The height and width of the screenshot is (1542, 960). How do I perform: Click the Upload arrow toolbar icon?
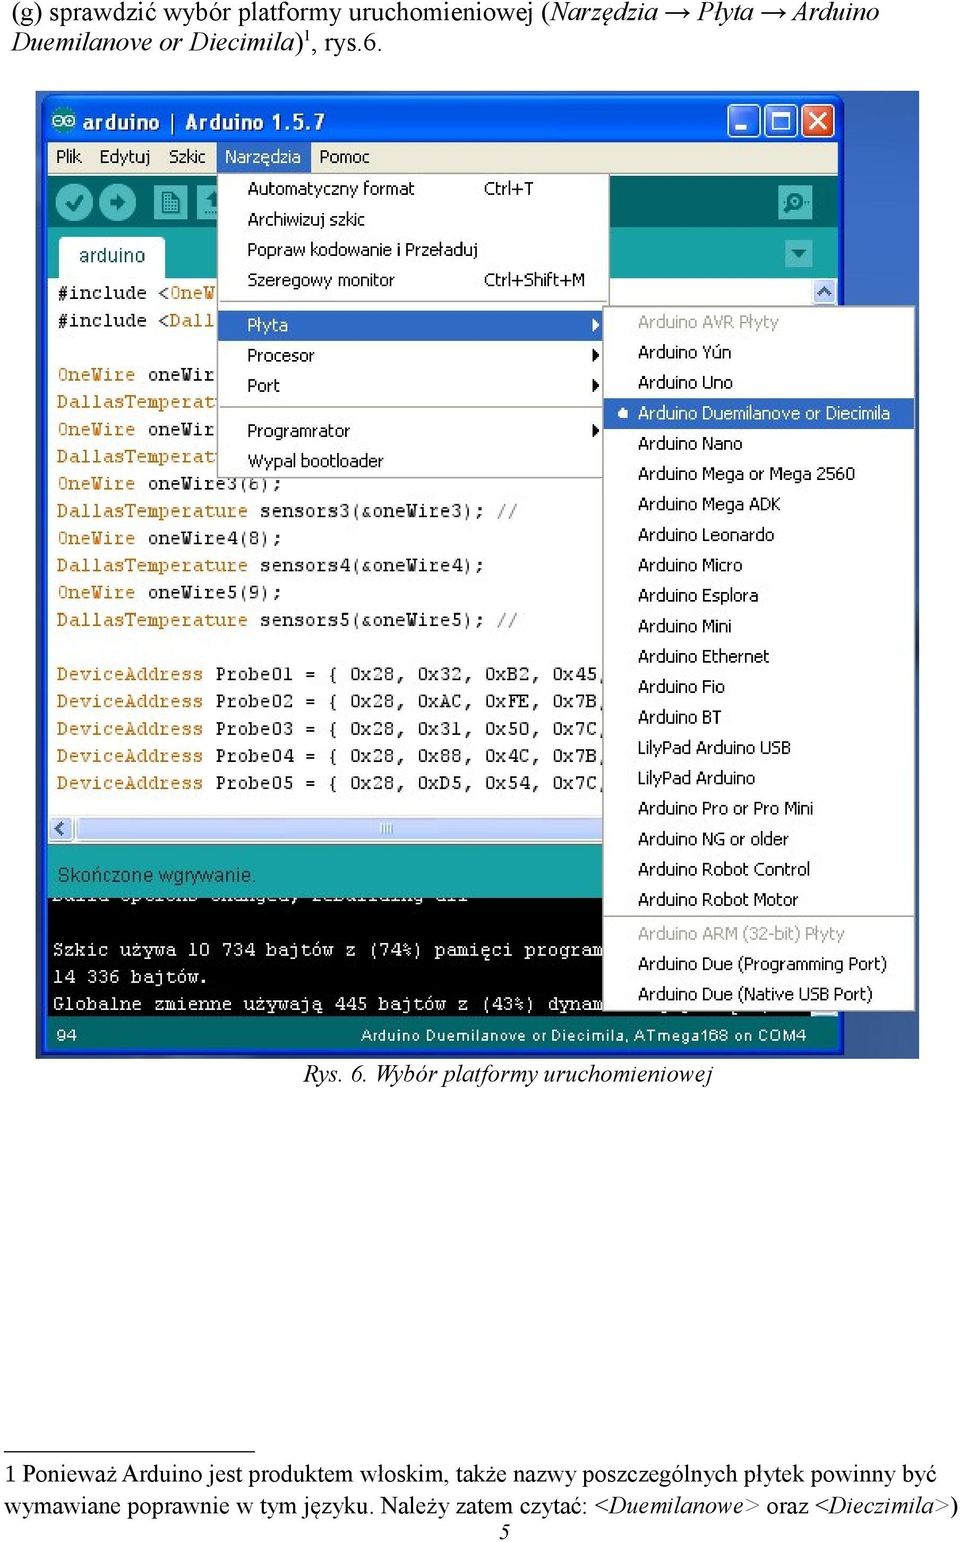(x=117, y=203)
